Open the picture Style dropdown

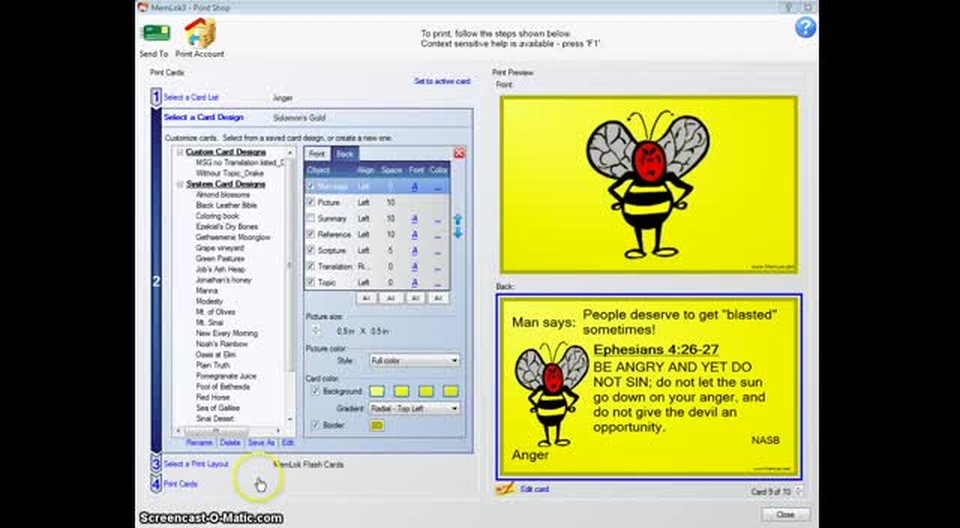tap(414, 361)
